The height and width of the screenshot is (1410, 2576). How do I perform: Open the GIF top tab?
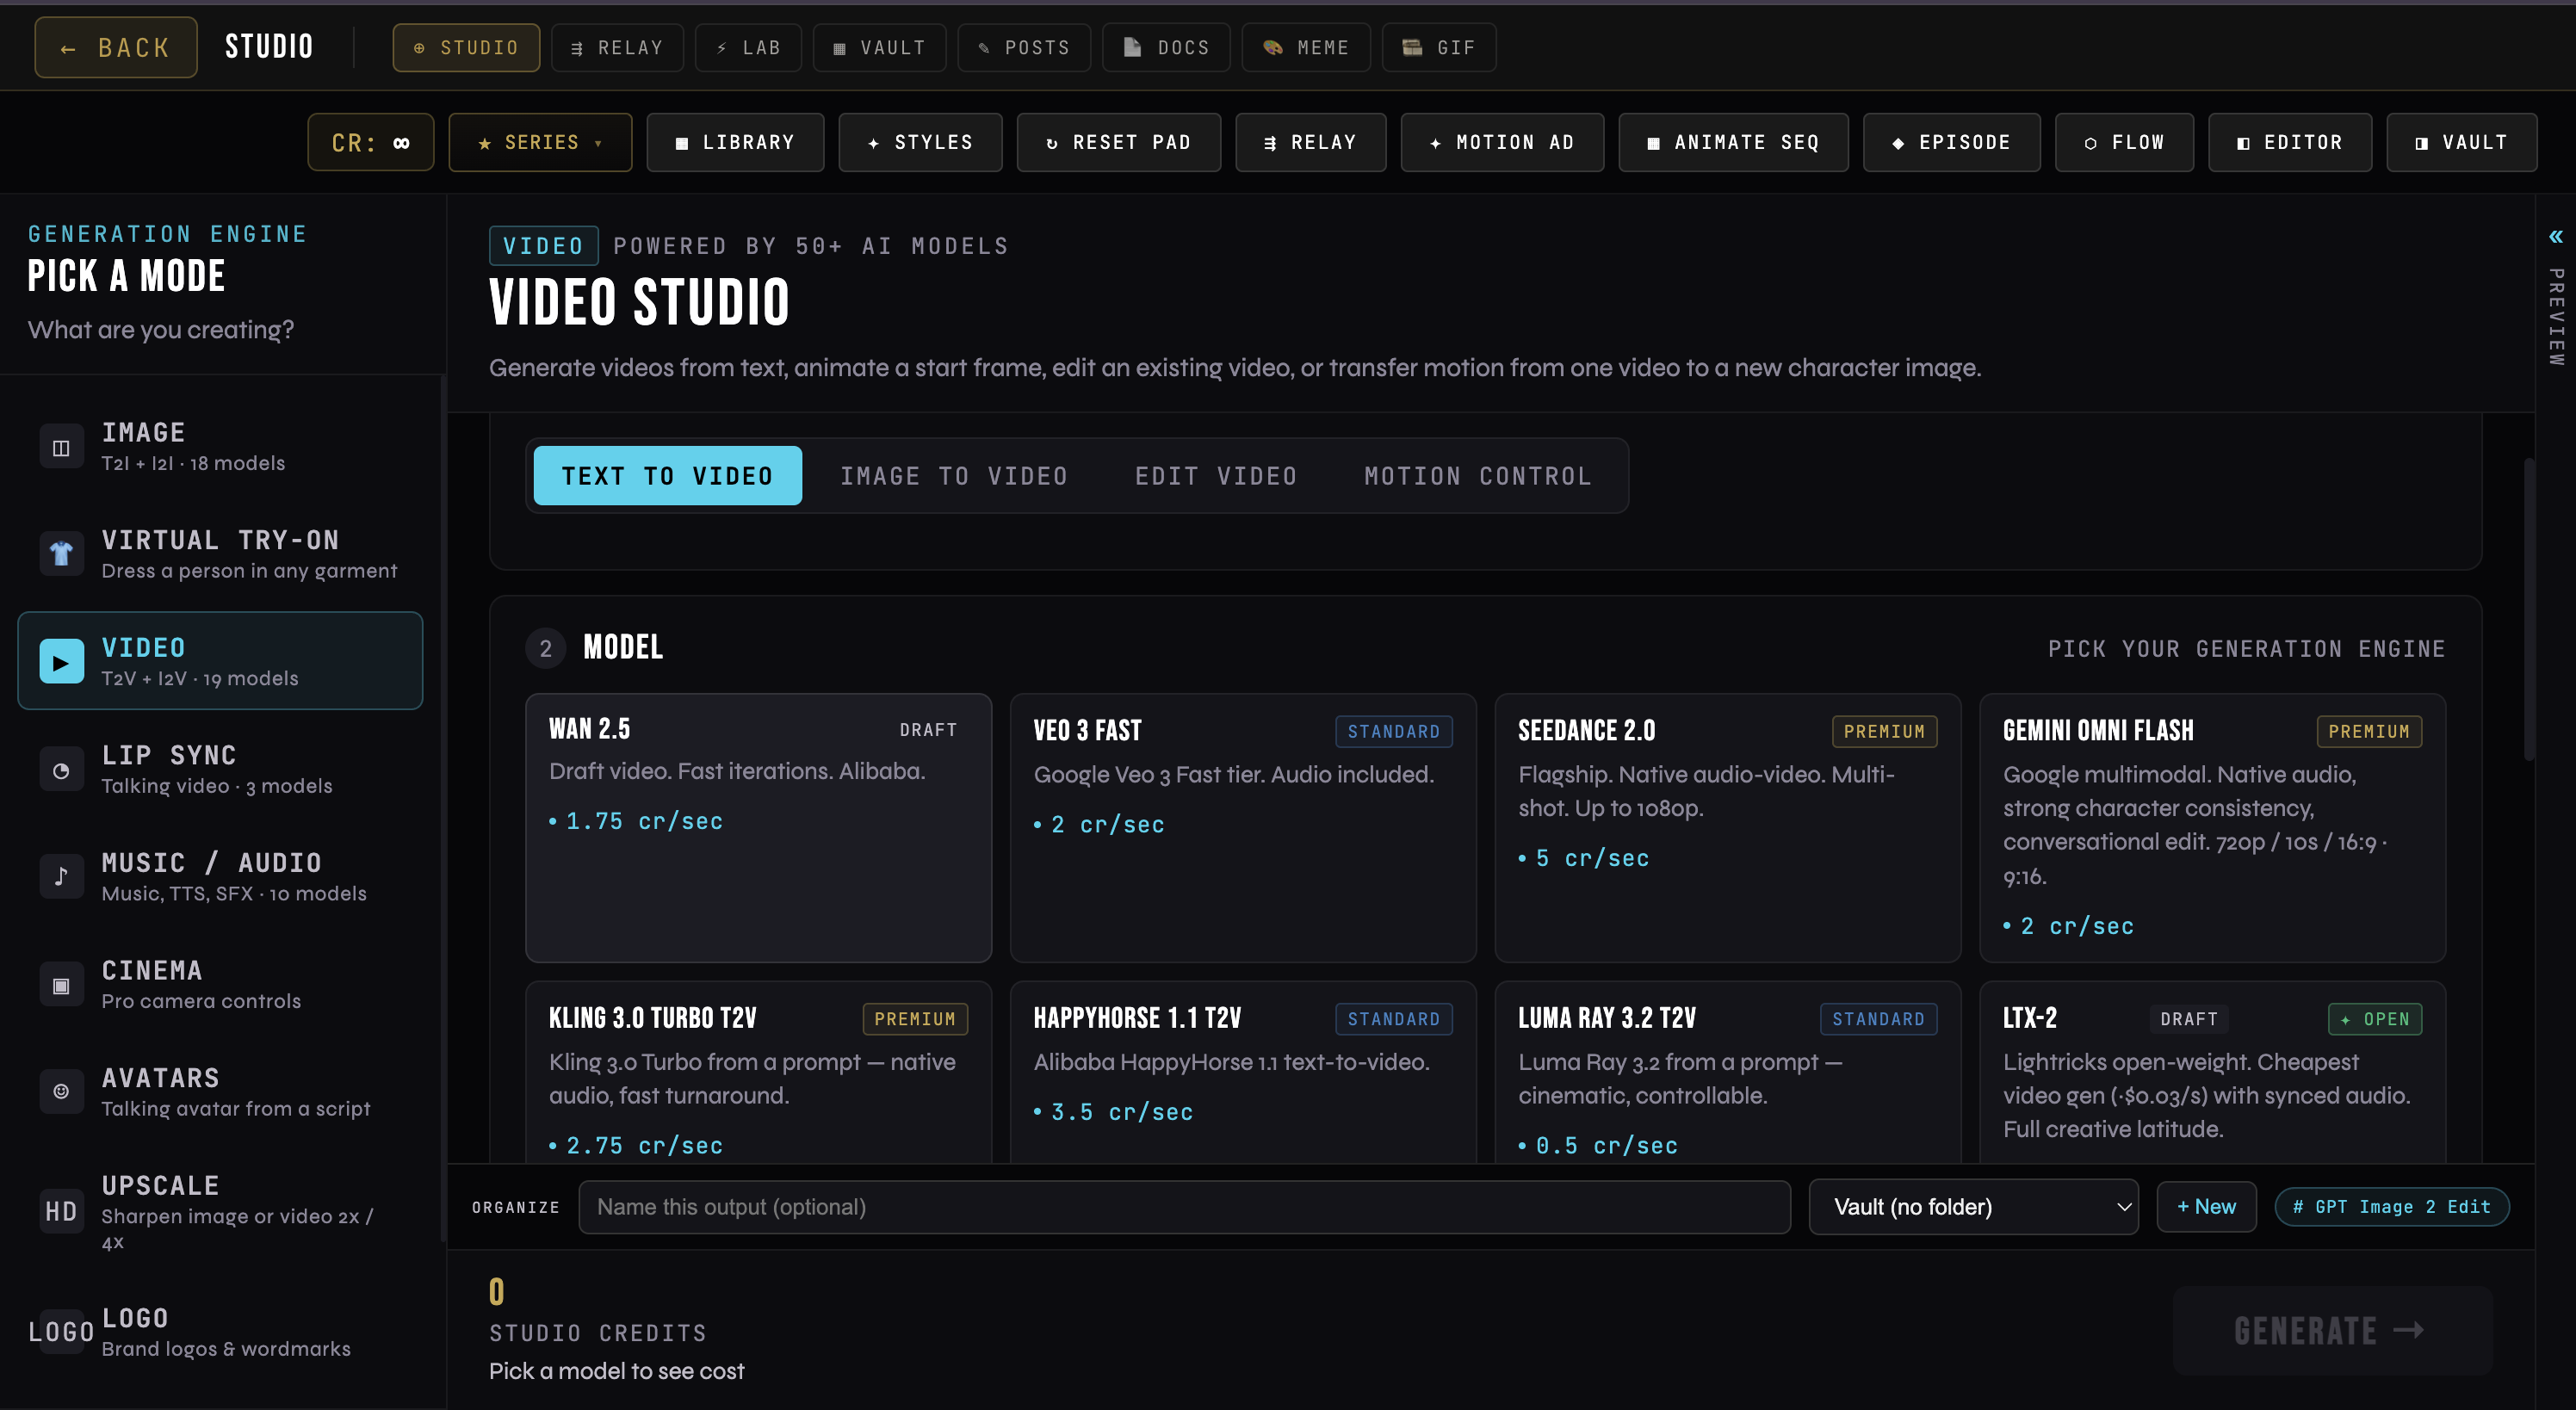click(x=1439, y=47)
